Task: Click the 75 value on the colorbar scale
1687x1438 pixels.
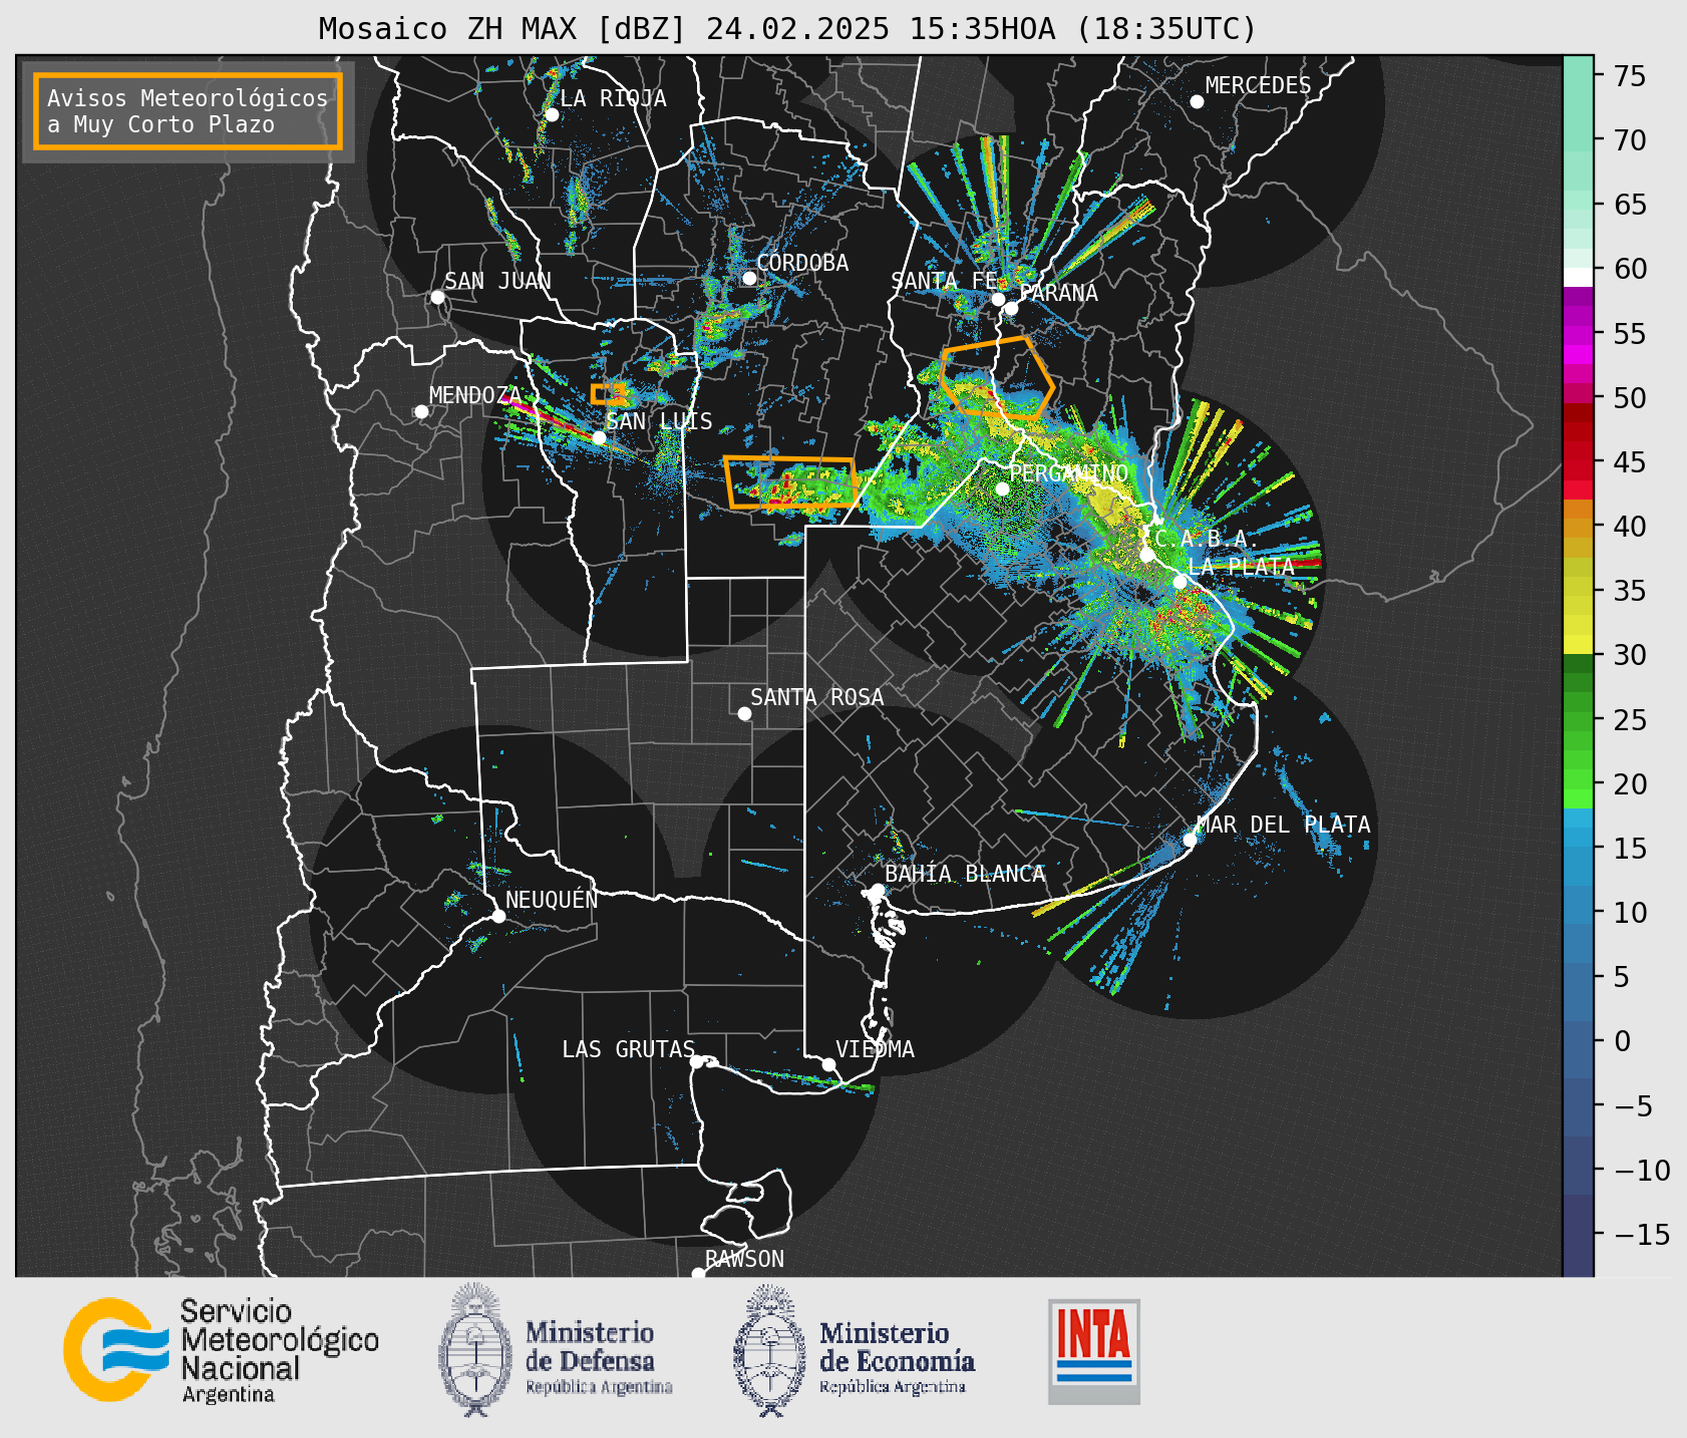Action: click(1628, 76)
